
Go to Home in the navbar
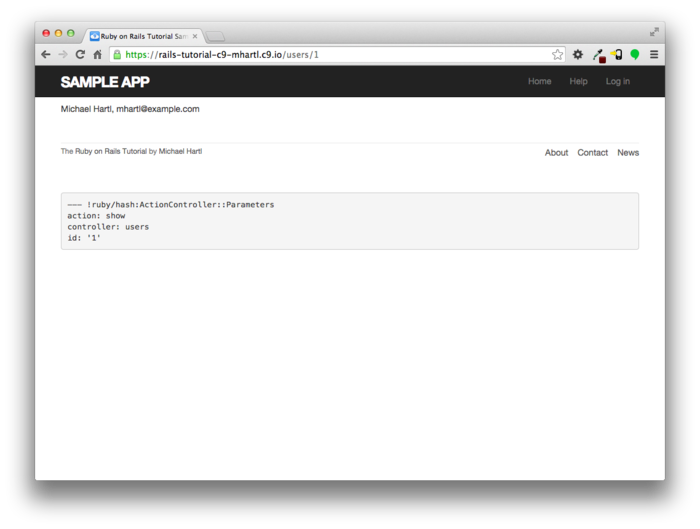pos(539,82)
